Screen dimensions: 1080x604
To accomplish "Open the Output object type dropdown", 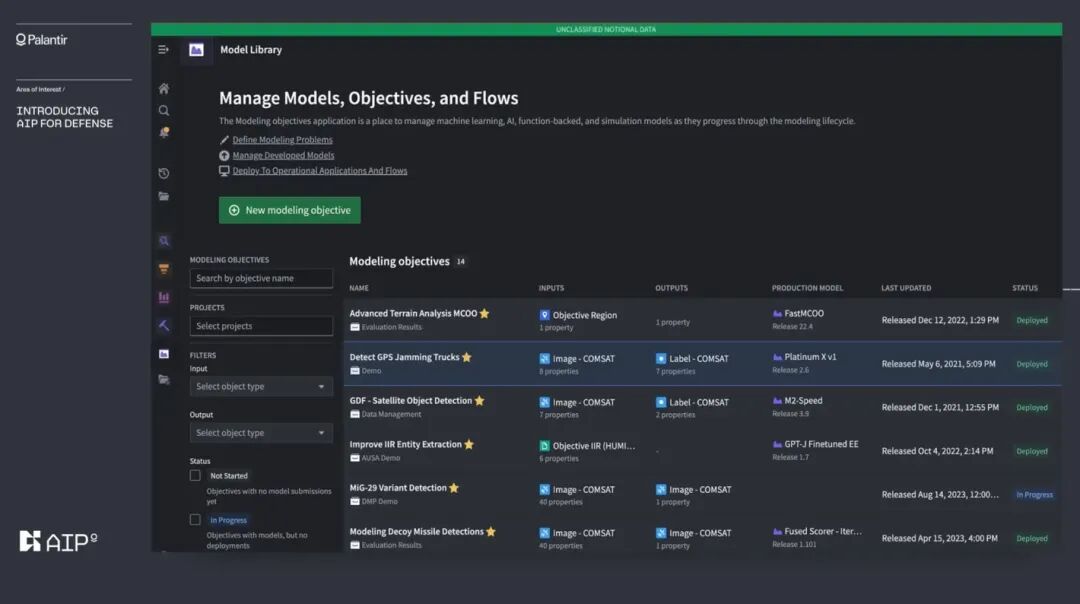I will 261,433.
